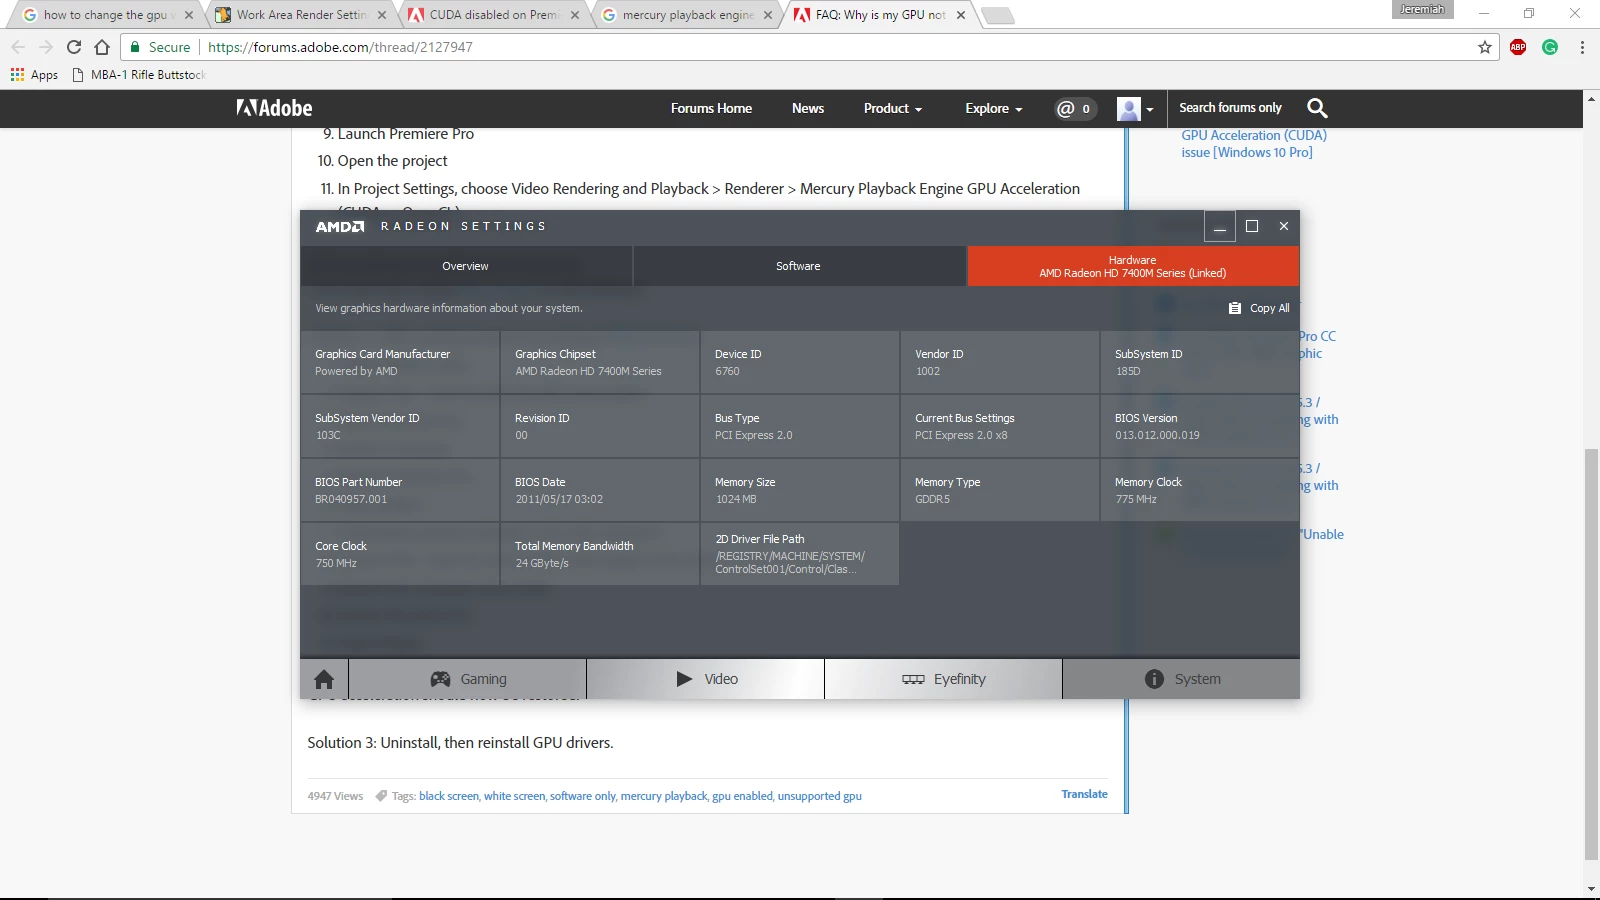Screen dimensions: 1600x900
Task: Click the Translate link
Action: coord(1085,794)
